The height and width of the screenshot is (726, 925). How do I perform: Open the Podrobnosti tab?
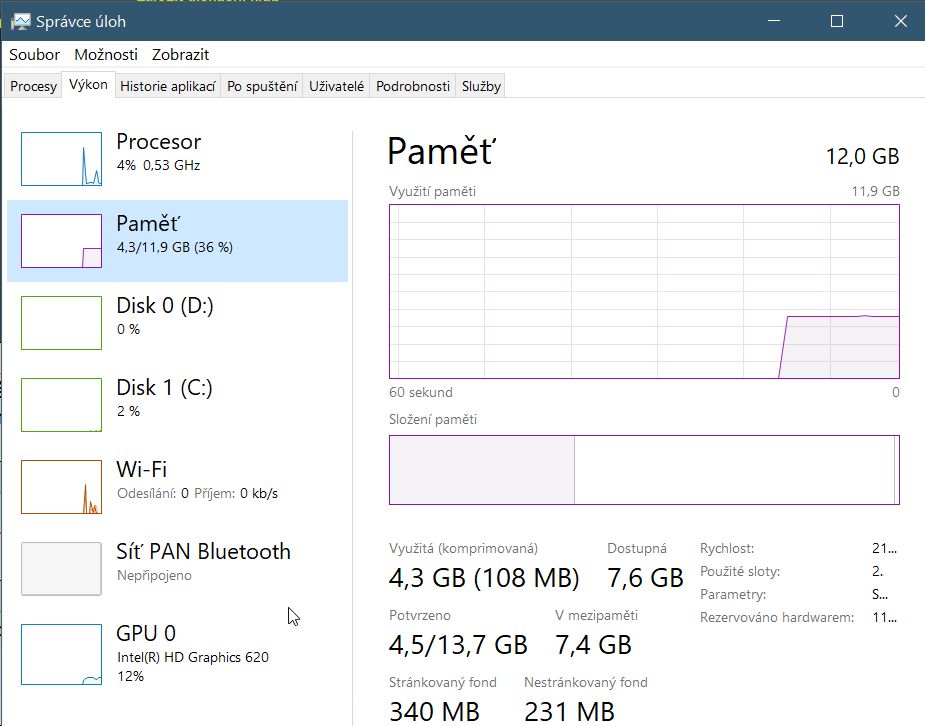pyautogui.click(x=413, y=86)
